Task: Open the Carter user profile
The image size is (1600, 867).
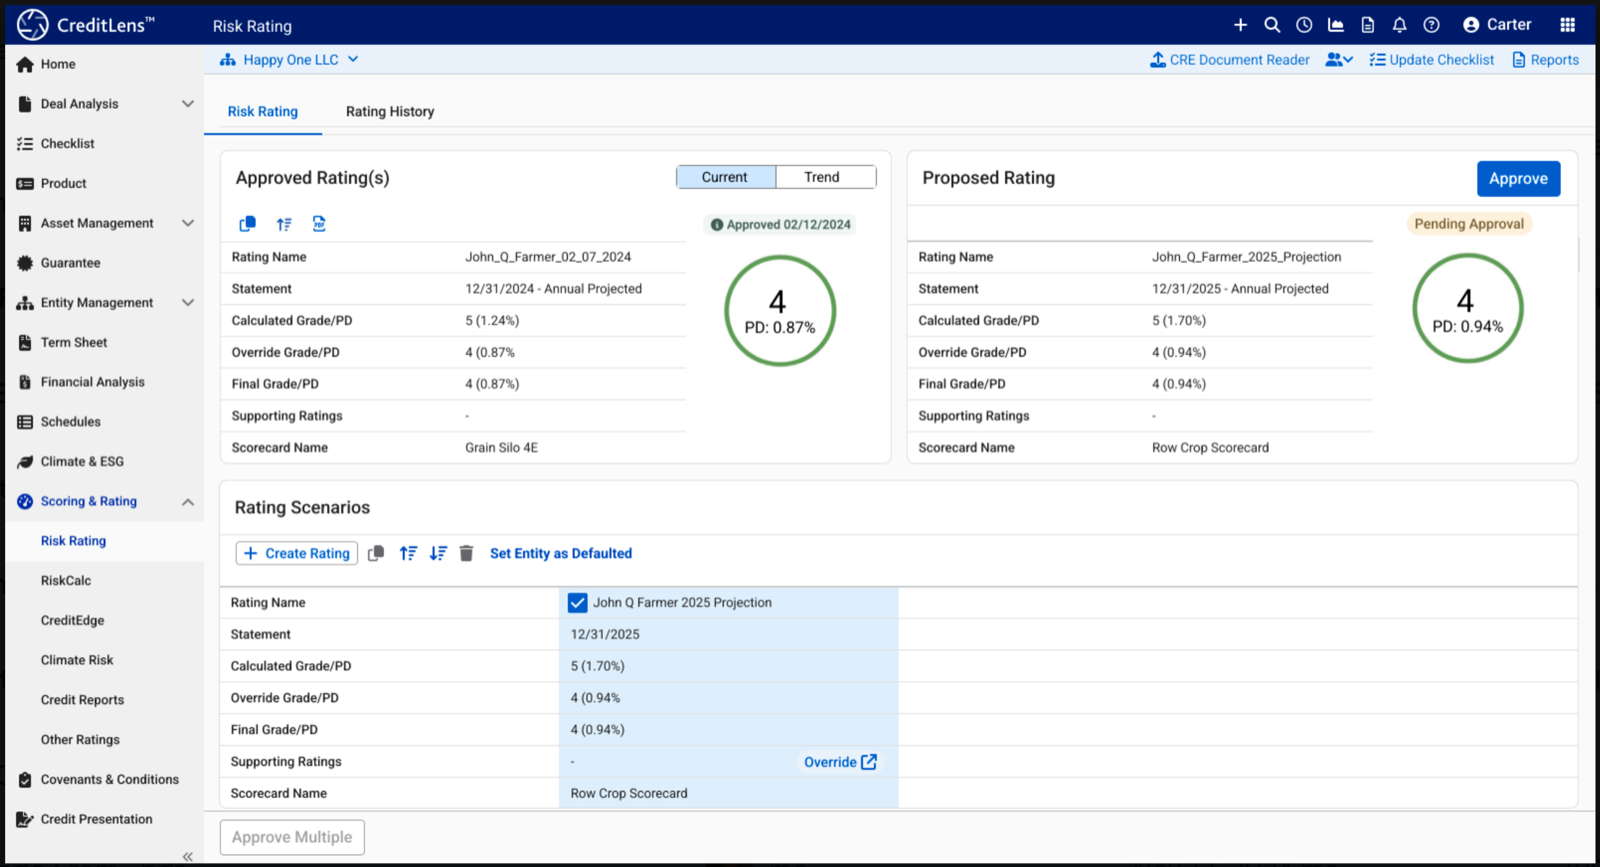Action: coord(1497,25)
